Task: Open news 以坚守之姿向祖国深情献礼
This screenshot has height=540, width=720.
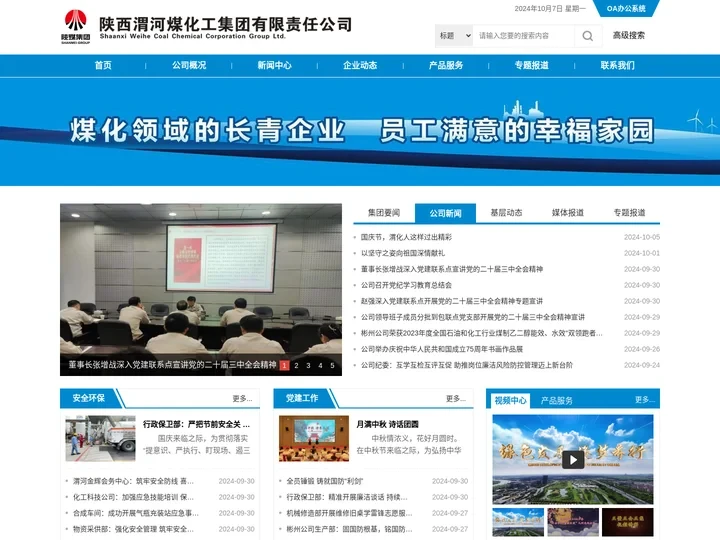Action: coord(403,253)
